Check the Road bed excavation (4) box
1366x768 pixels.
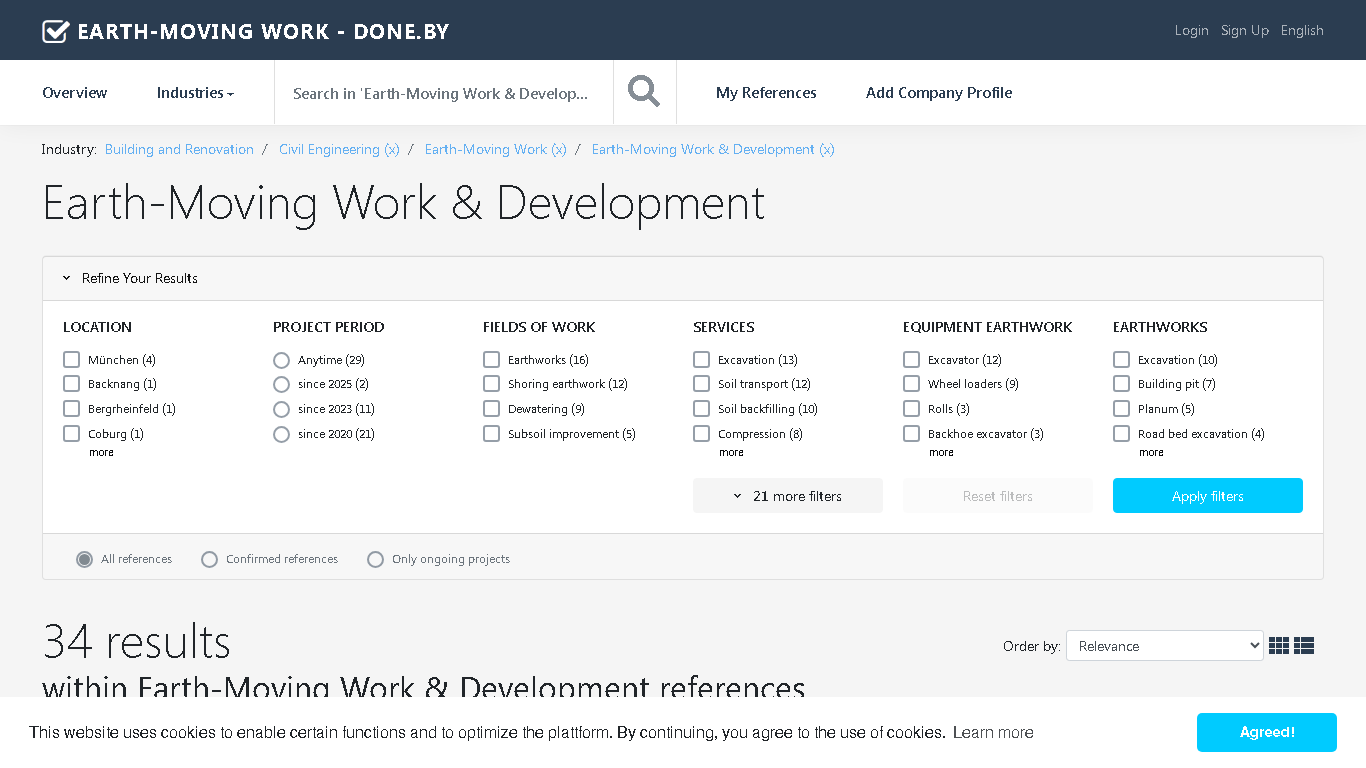coord(1121,433)
